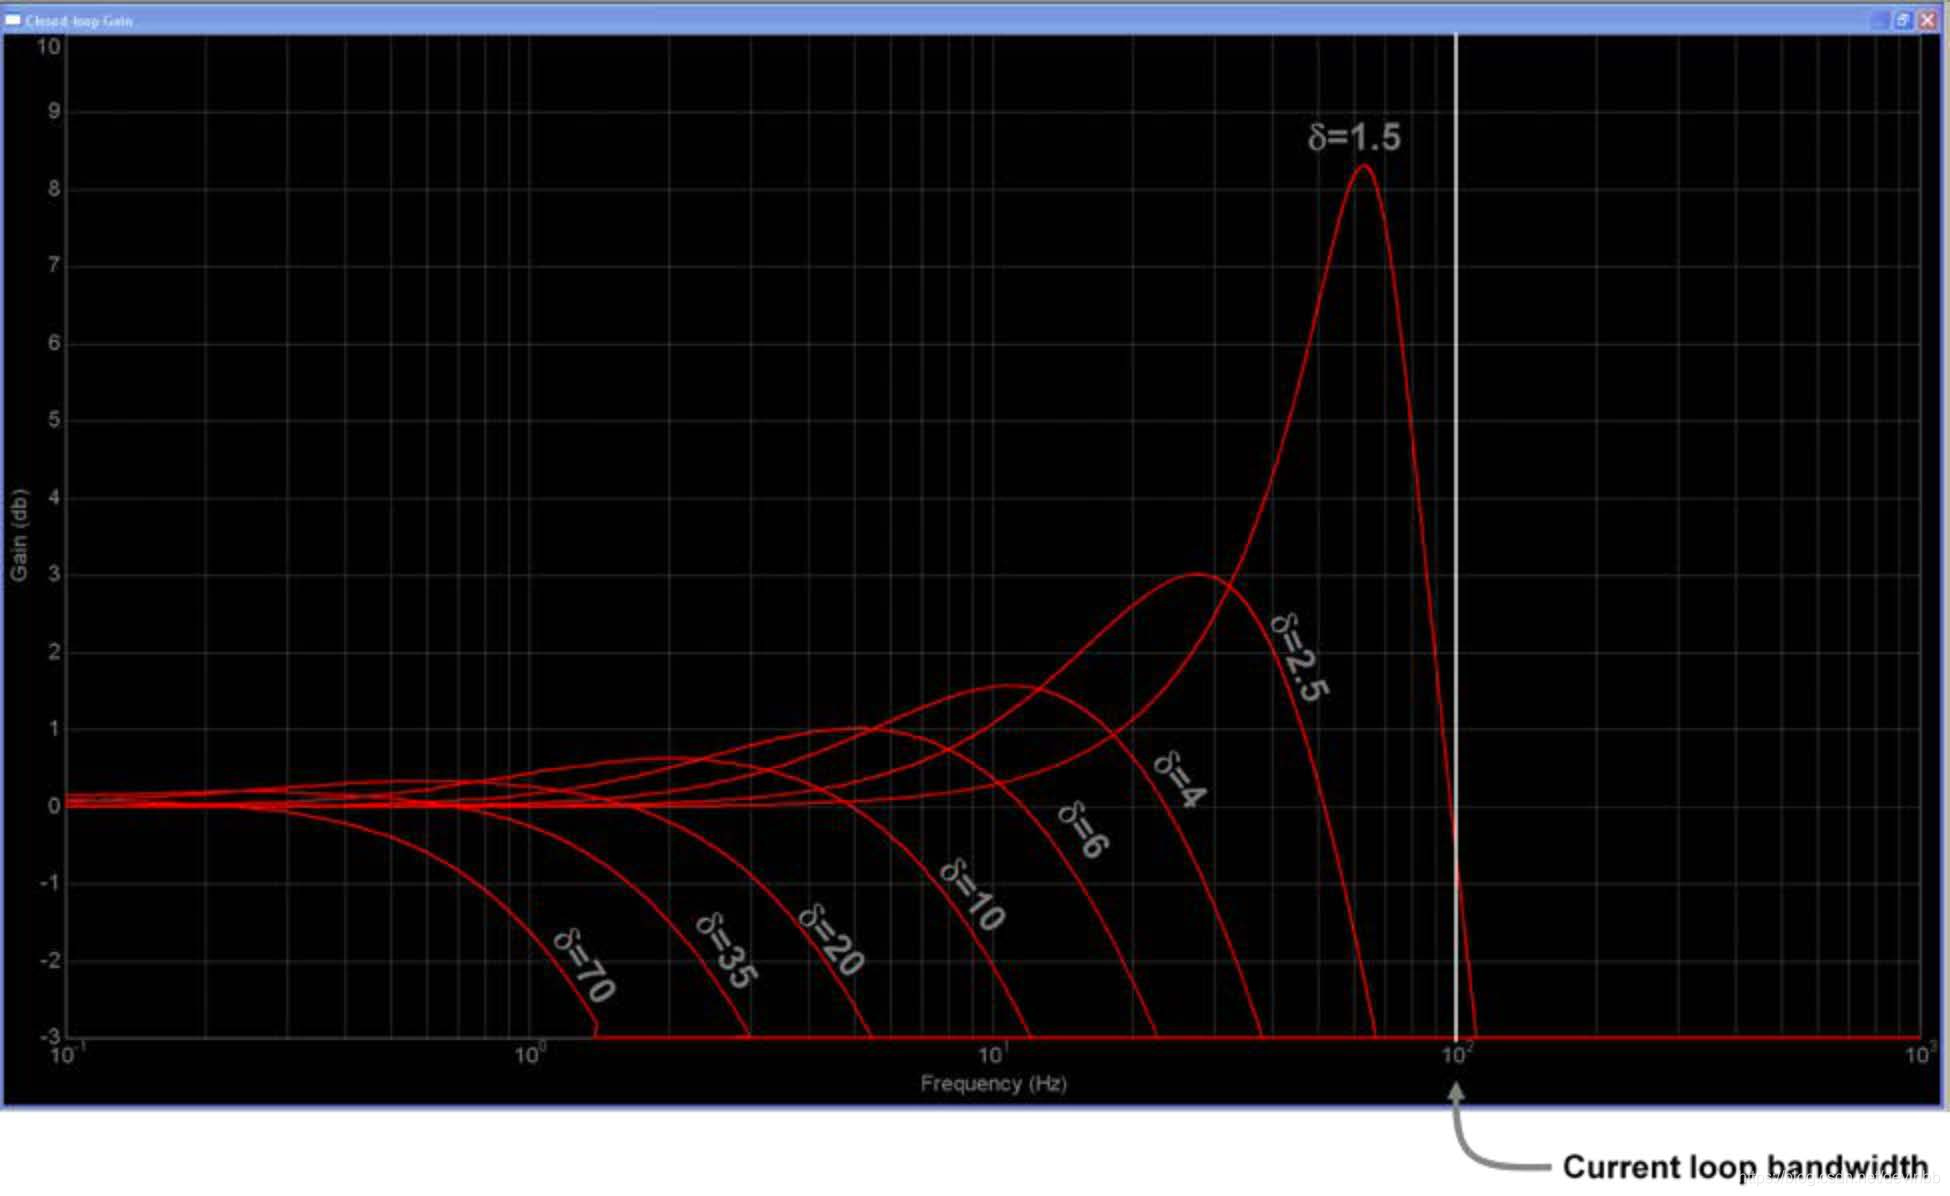Click the y-axis tick value 5

coord(54,419)
